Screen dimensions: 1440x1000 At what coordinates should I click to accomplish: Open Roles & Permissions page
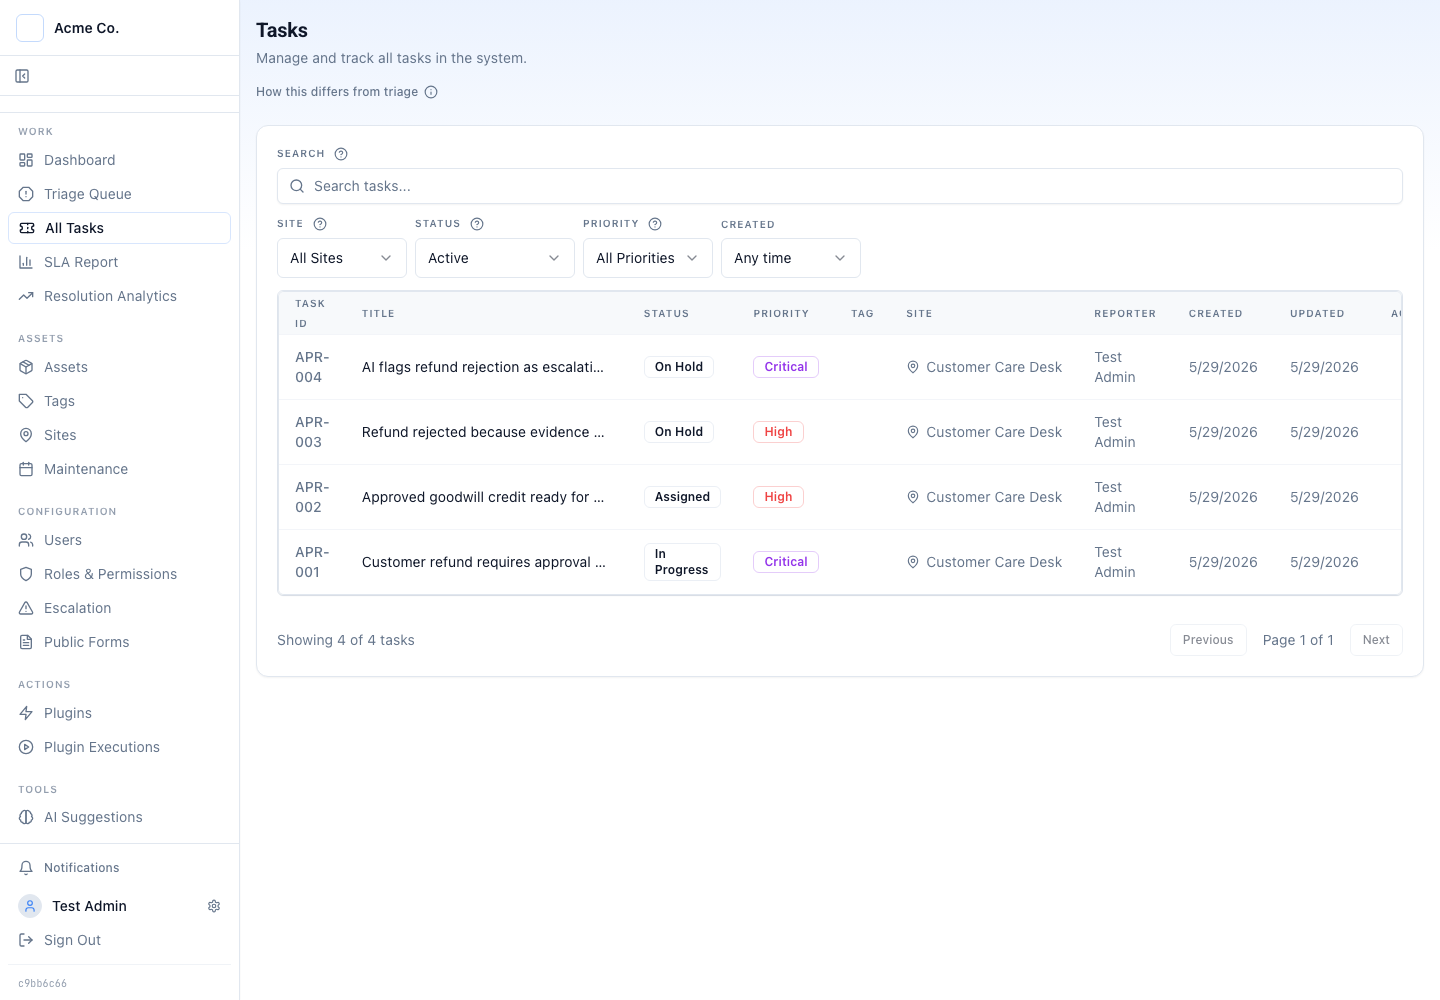[x=119, y=574]
